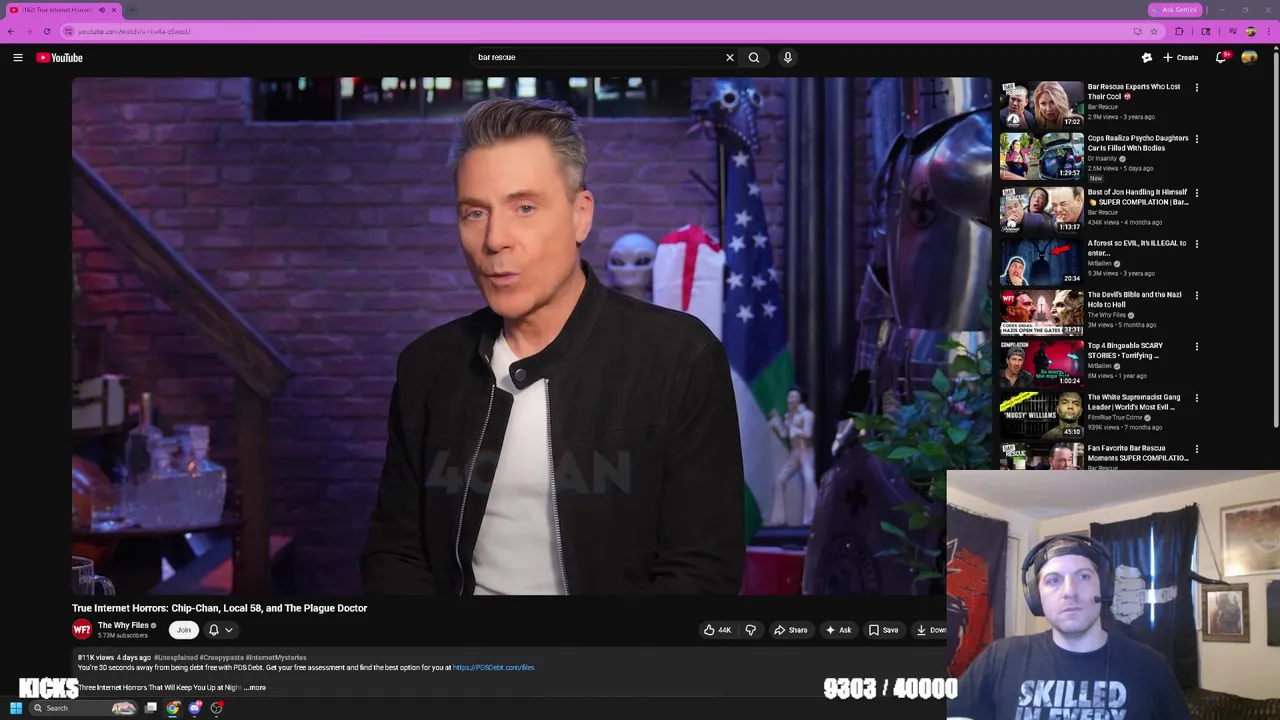Open Task View on the taskbar
The width and height of the screenshot is (1280, 720).
point(151,708)
